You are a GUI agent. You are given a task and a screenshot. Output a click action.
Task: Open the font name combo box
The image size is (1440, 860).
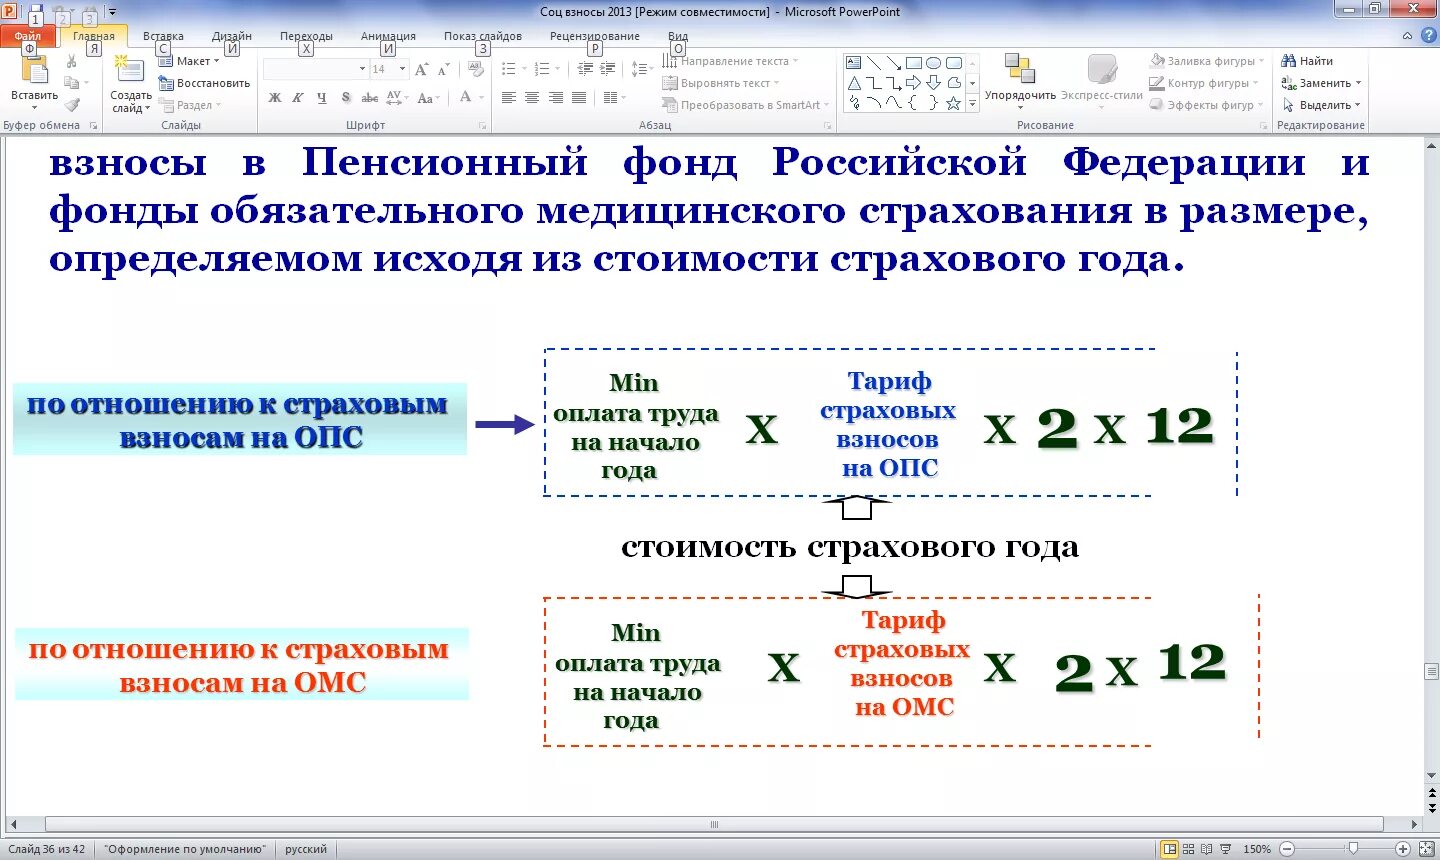click(x=315, y=69)
